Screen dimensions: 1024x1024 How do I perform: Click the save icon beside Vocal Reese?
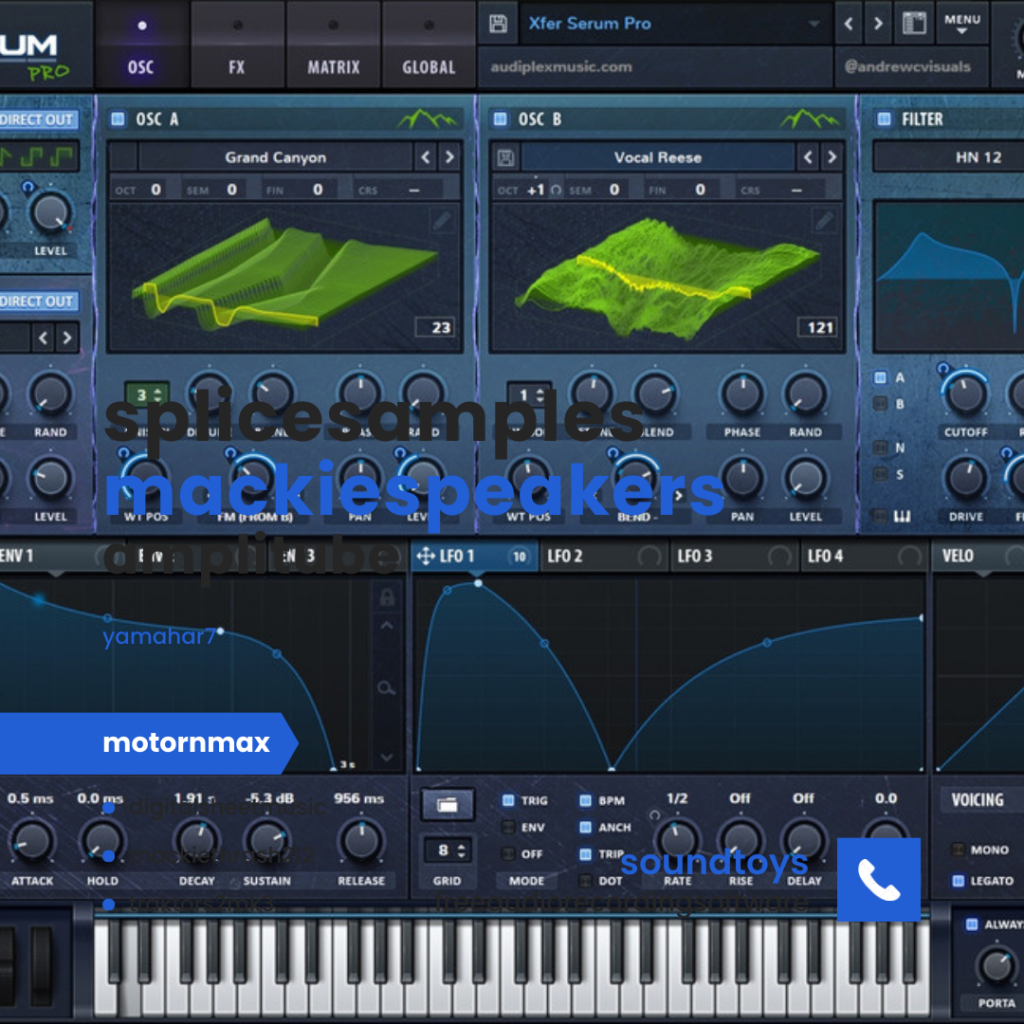pyautogui.click(x=505, y=157)
